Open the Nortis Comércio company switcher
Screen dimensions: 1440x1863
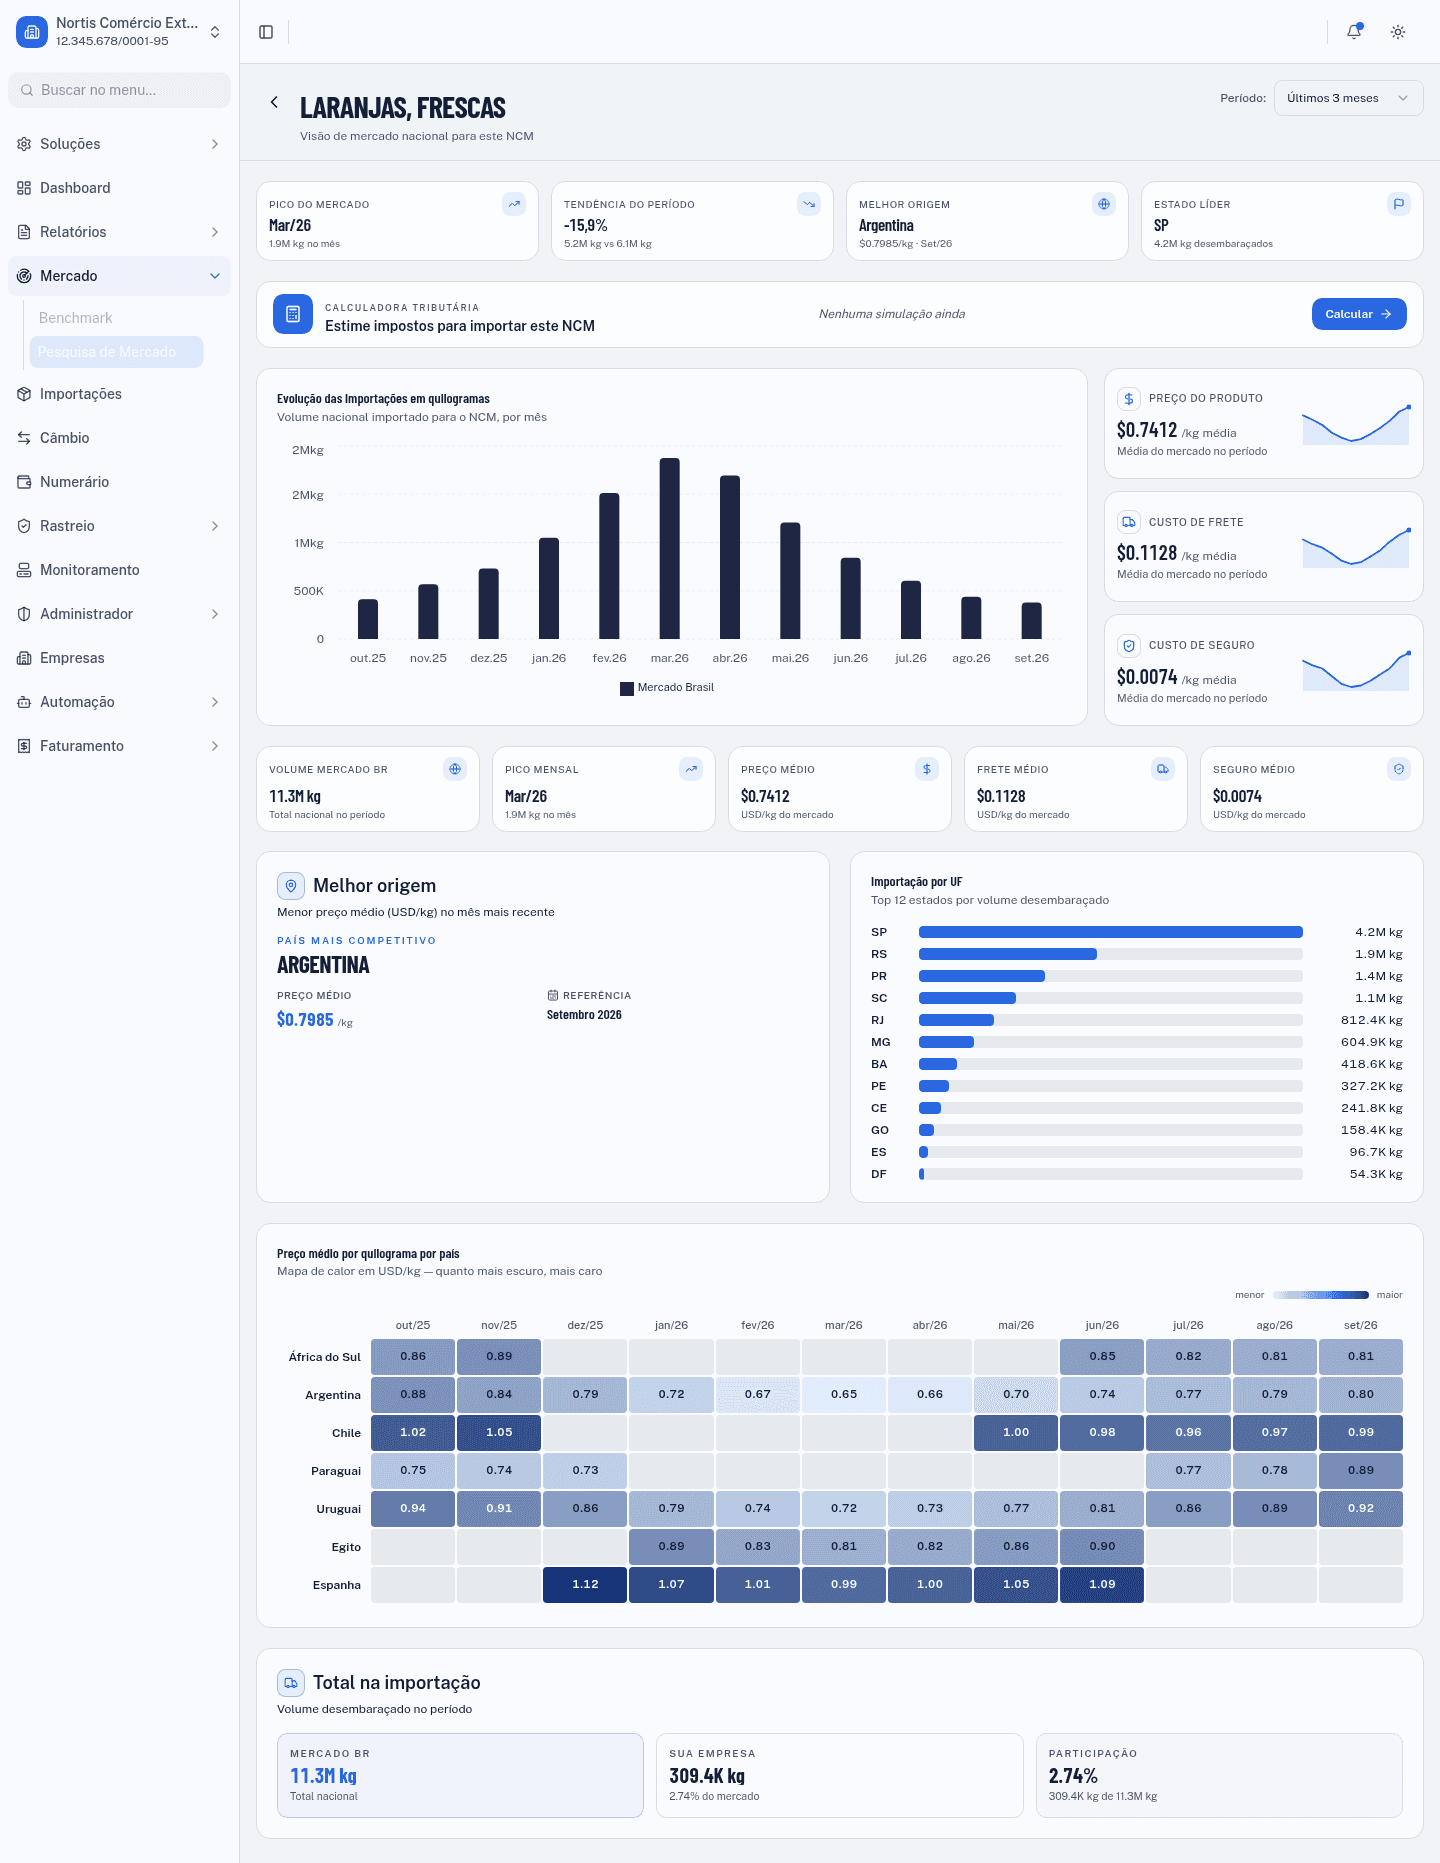click(119, 32)
